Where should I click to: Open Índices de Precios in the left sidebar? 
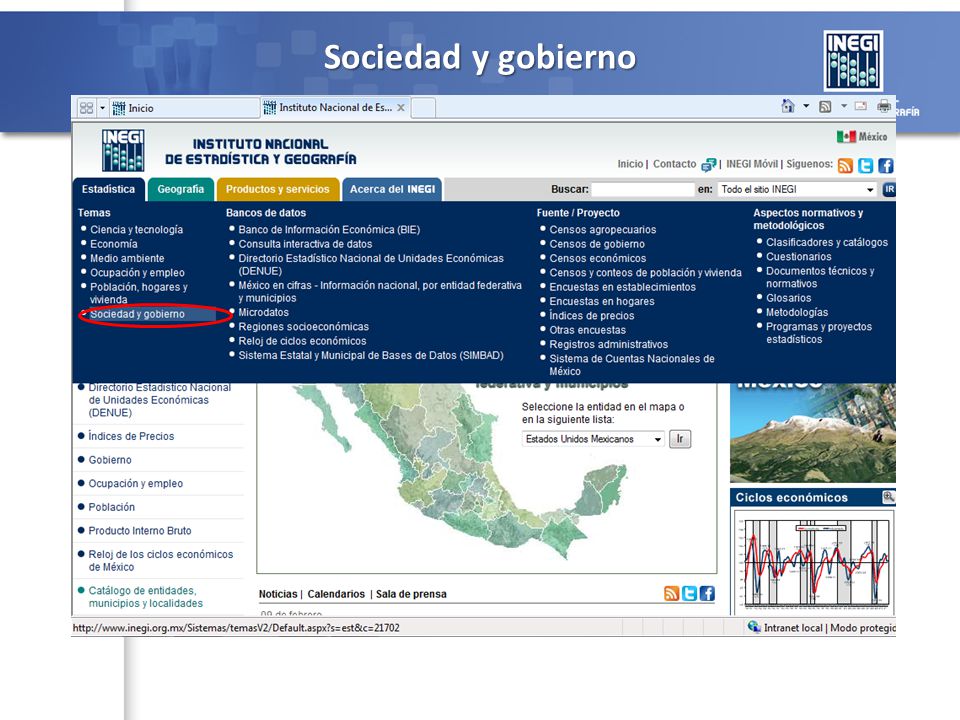point(131,436)
